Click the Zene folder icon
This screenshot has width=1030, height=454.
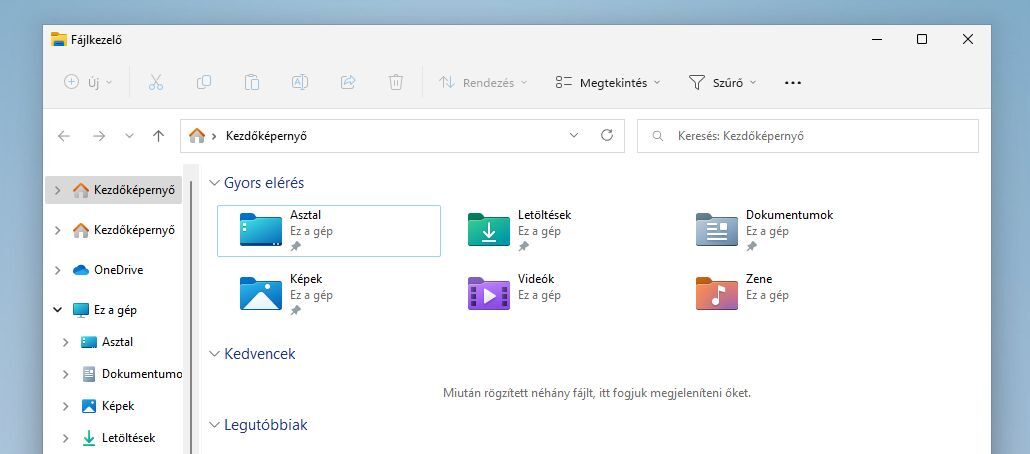pyautogui.click(x=717, y=293)
